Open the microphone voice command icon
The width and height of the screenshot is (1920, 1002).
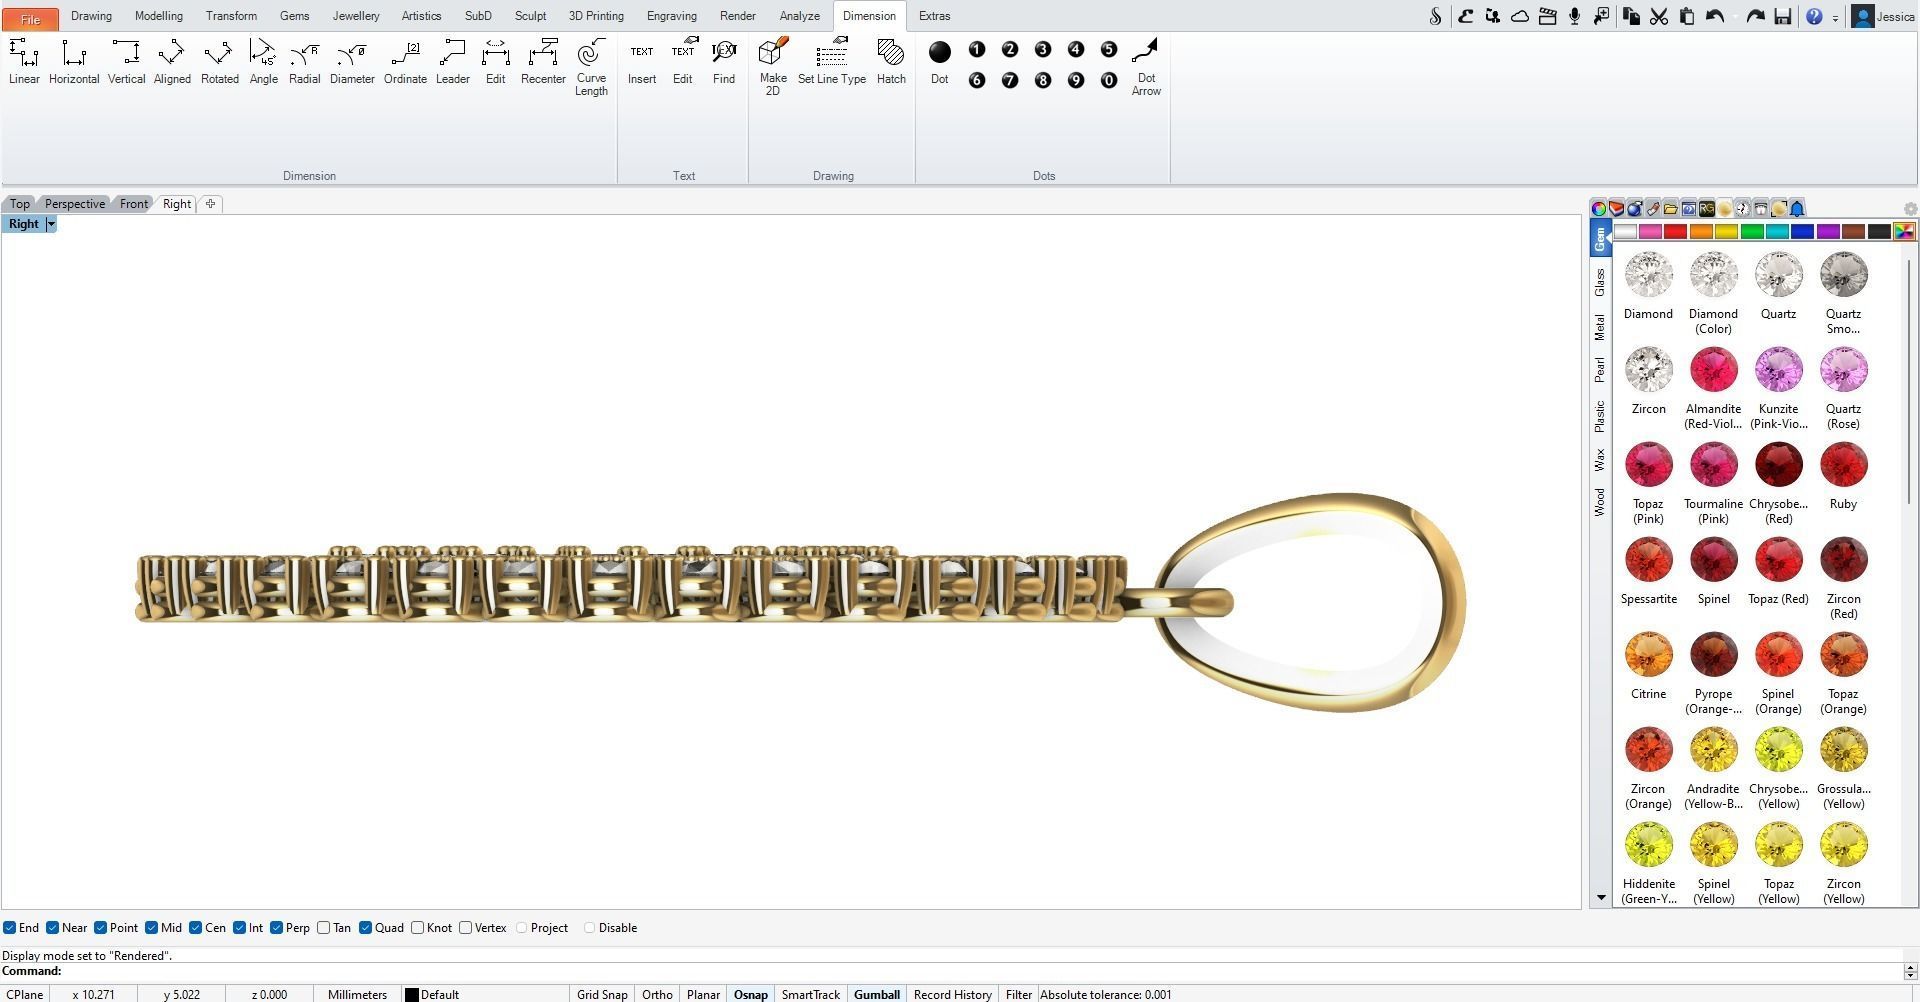click(x=1574, y=16)
